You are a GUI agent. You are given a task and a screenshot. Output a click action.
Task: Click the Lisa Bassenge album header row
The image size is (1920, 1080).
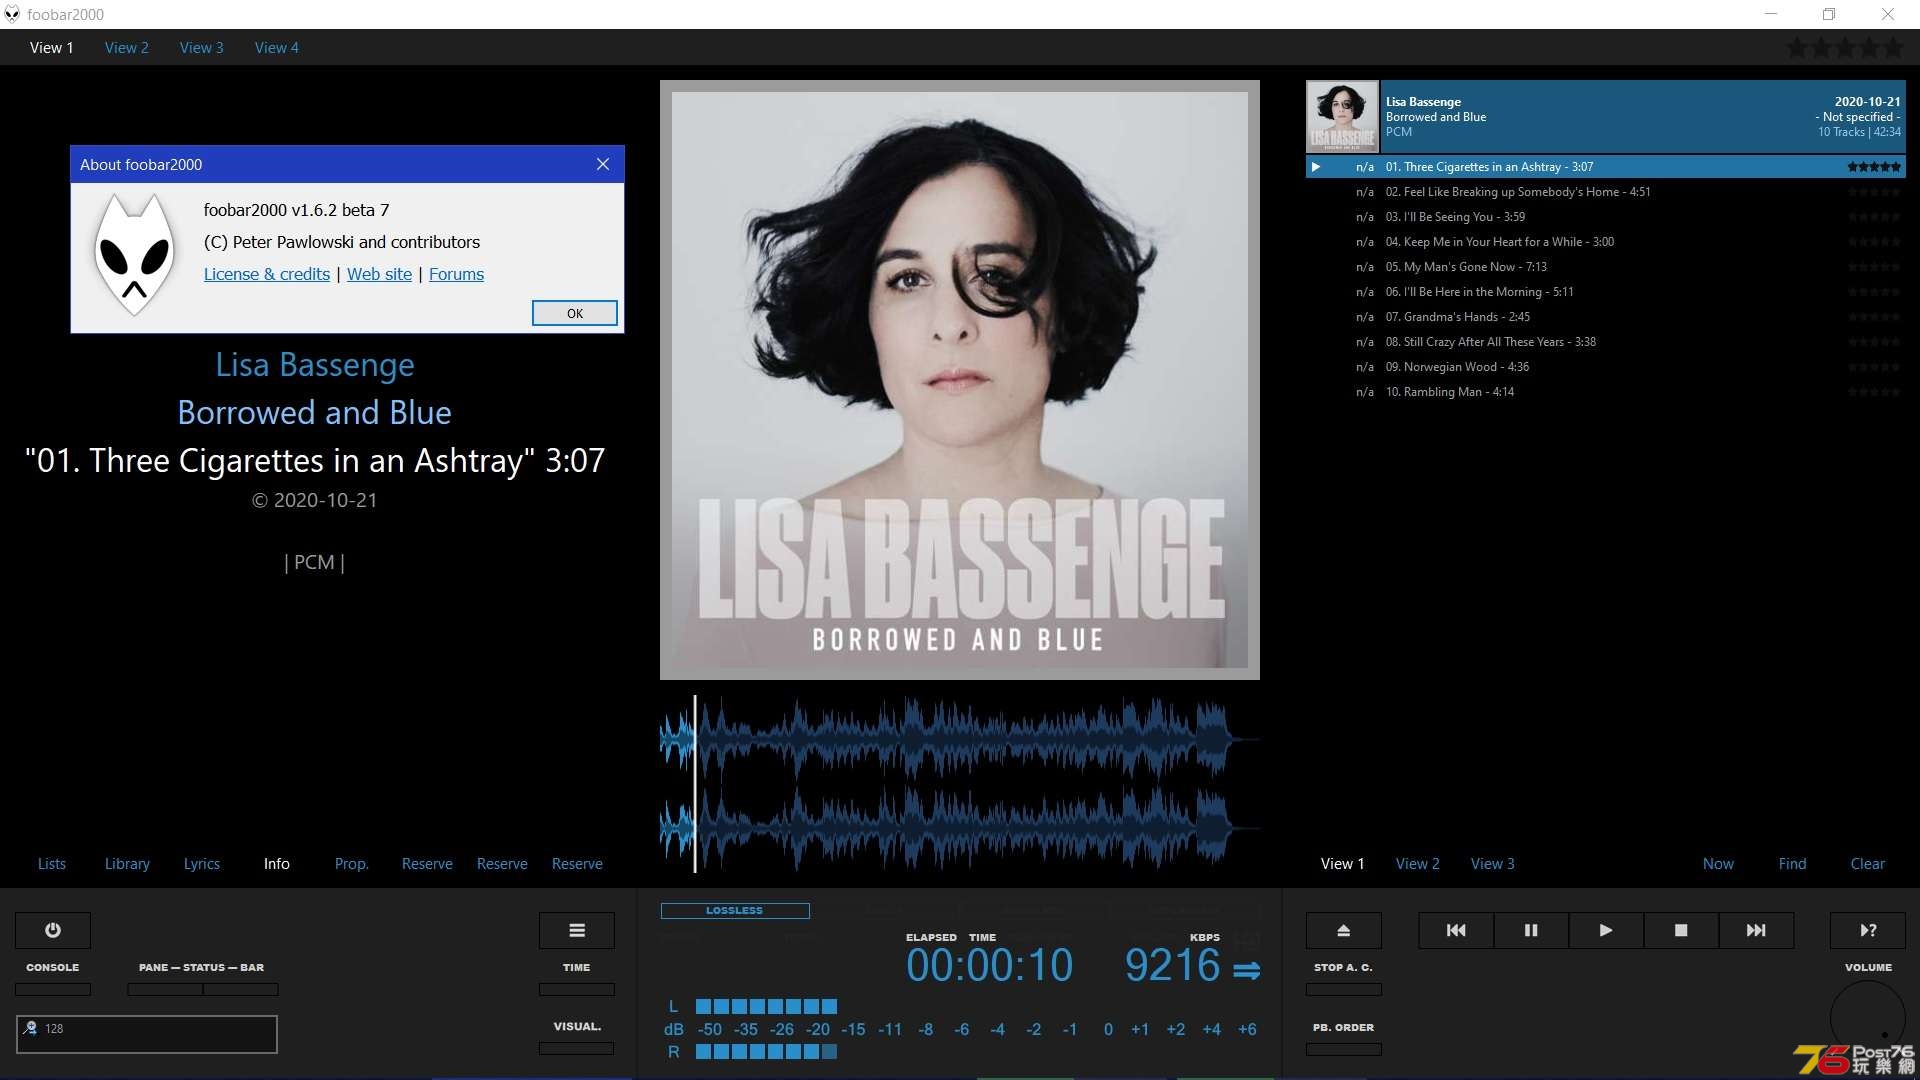(x=1606, y=117)
